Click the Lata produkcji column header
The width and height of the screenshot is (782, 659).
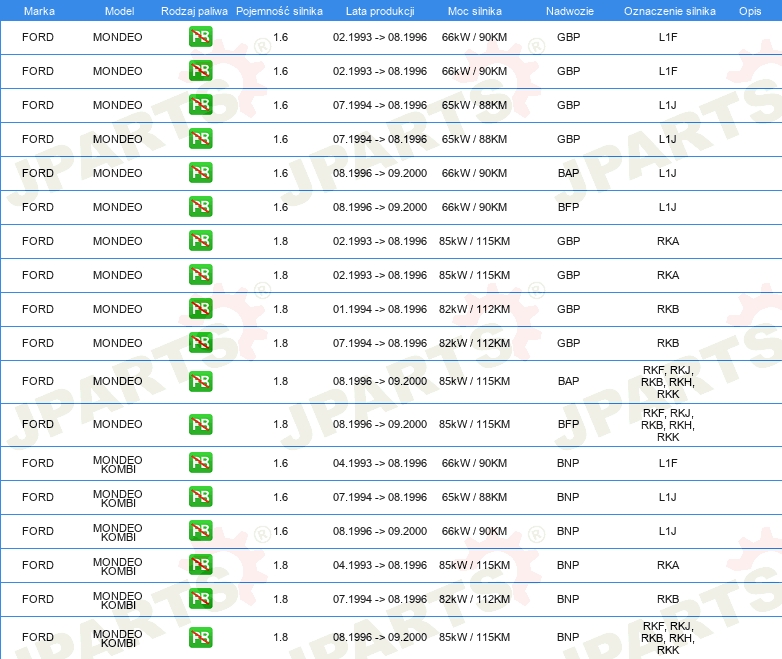(x=380, y=11)
